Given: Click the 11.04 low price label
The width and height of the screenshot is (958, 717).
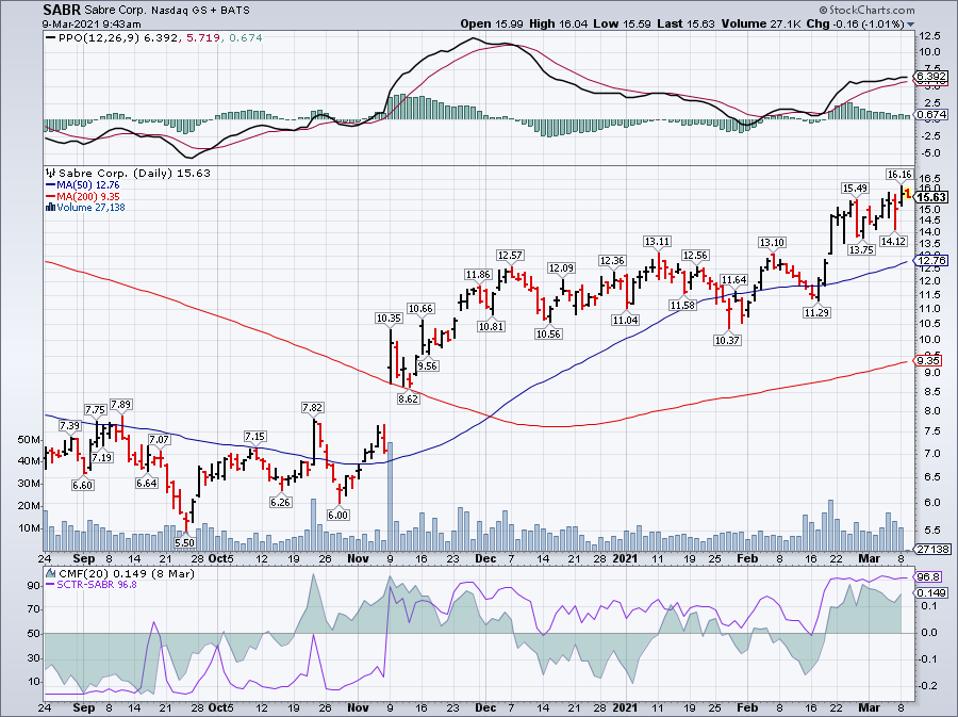Looking at the screenshot, I should tap(625, 320).
